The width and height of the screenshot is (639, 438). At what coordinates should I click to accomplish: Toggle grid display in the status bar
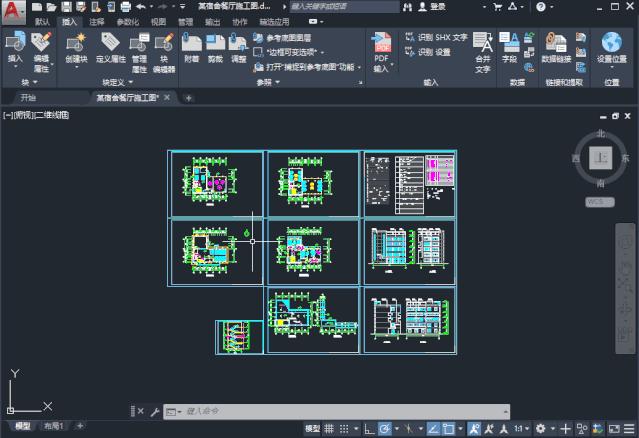tap(331, 429)
